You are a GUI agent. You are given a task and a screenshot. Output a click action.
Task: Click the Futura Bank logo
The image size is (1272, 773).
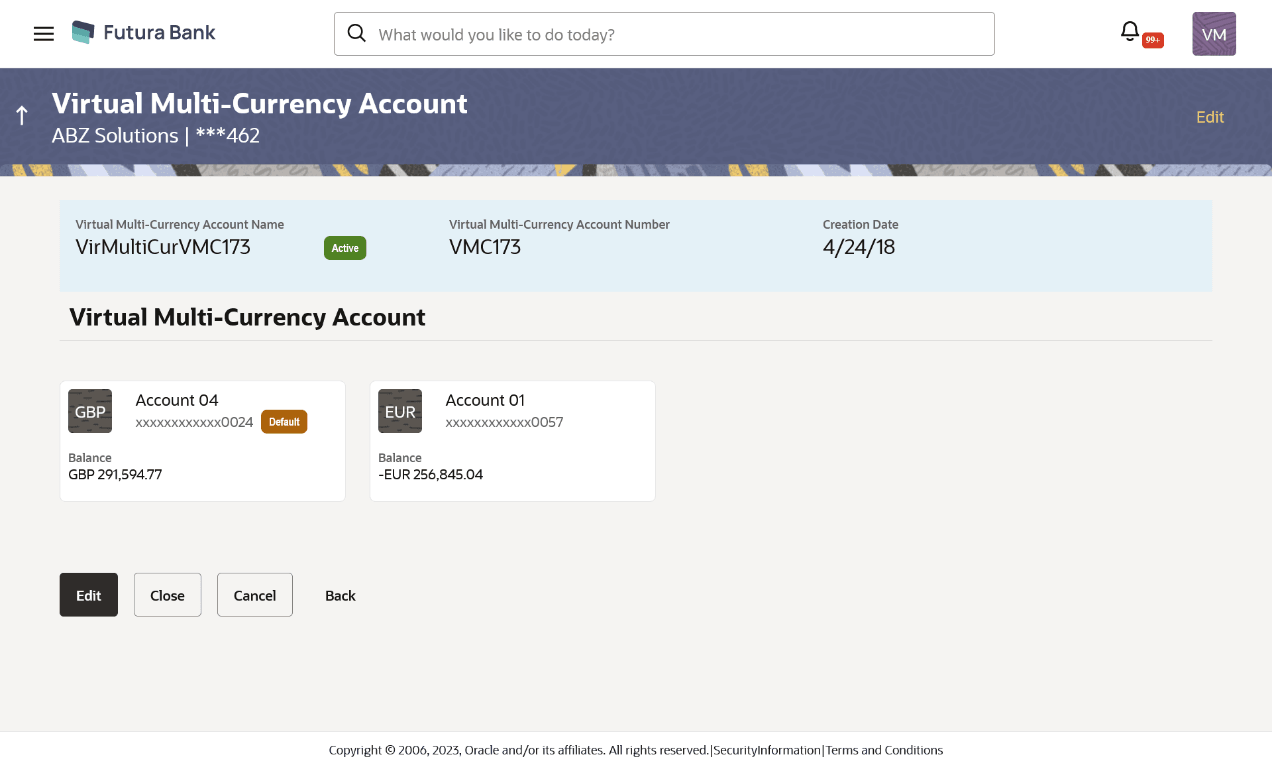(x=143, y=32)
